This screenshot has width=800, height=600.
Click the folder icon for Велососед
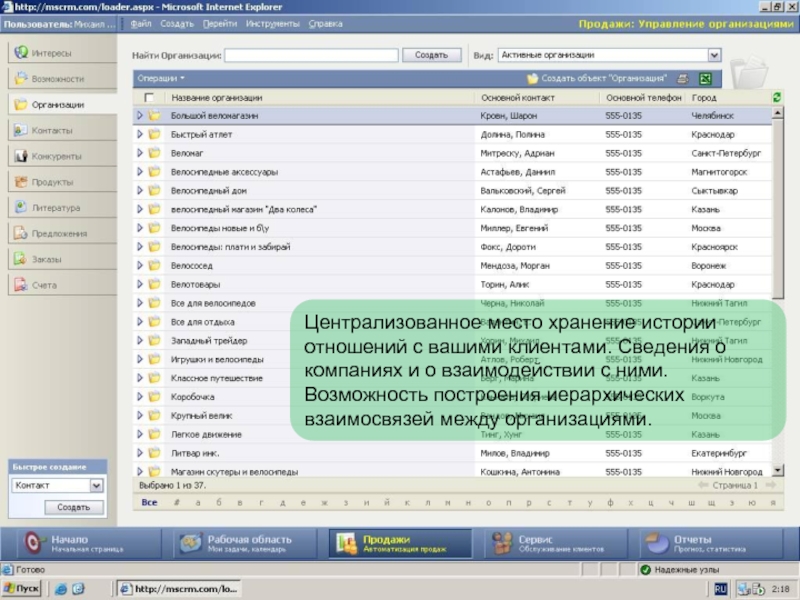(x=154, y=265)
